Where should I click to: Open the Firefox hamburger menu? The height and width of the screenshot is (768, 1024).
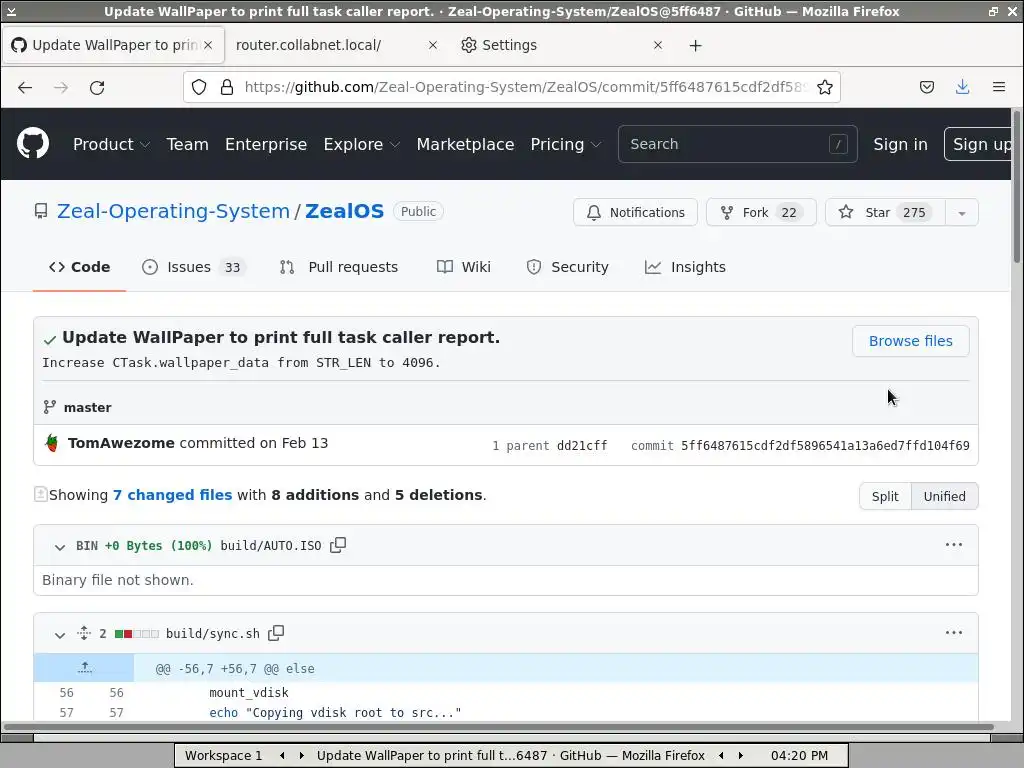coord(999,87)
